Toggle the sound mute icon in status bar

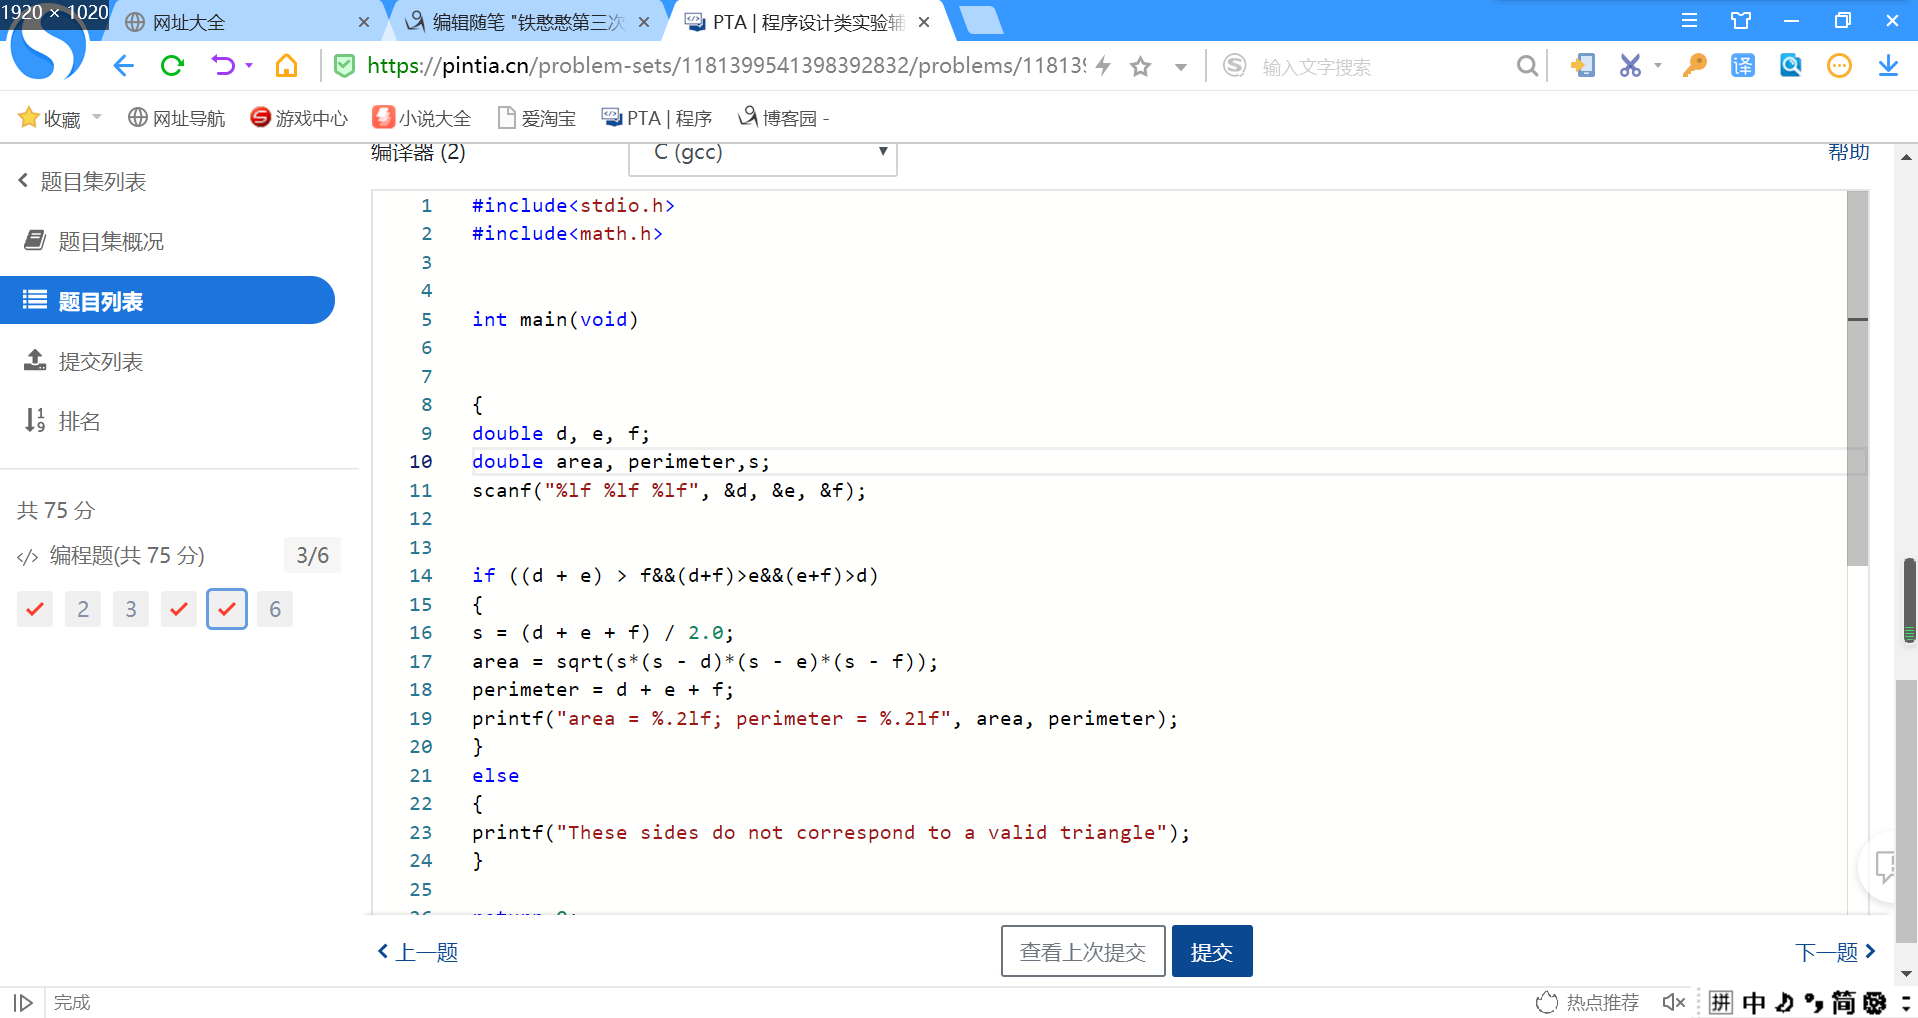point(1673,1002)
